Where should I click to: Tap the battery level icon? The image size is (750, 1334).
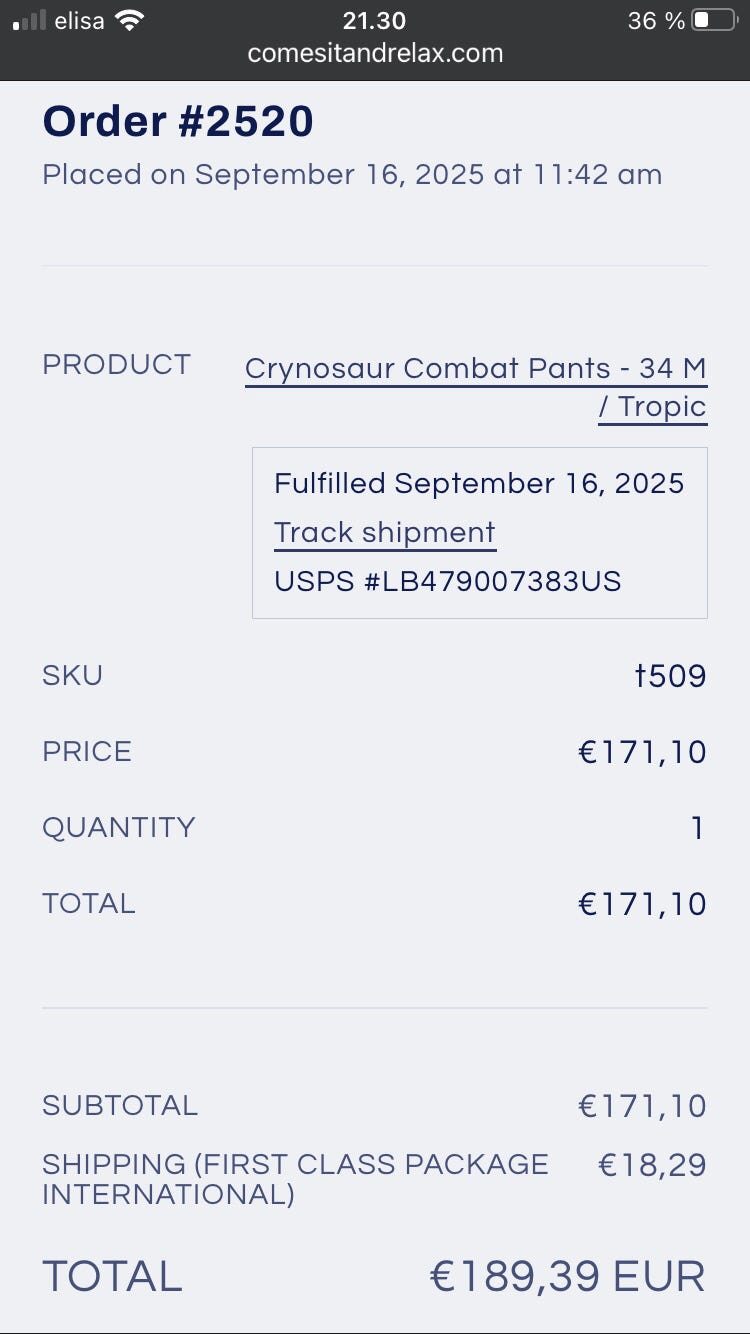point(714,20)
